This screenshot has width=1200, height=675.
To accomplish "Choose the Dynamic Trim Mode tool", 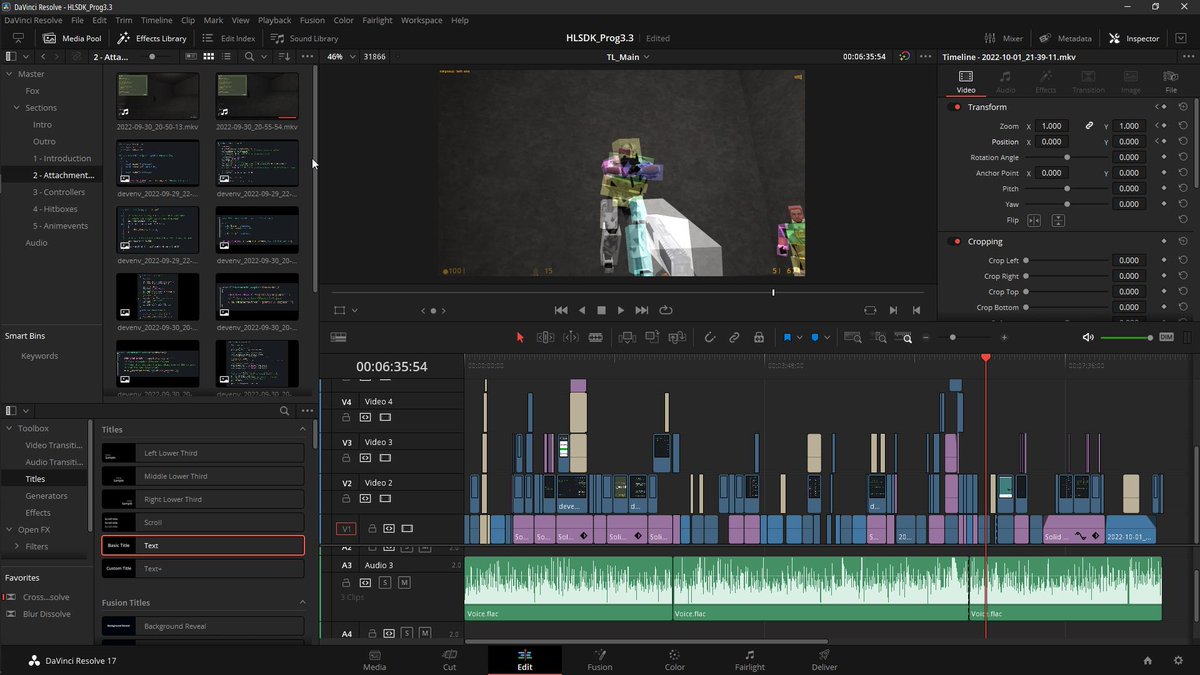I will 571,338.
